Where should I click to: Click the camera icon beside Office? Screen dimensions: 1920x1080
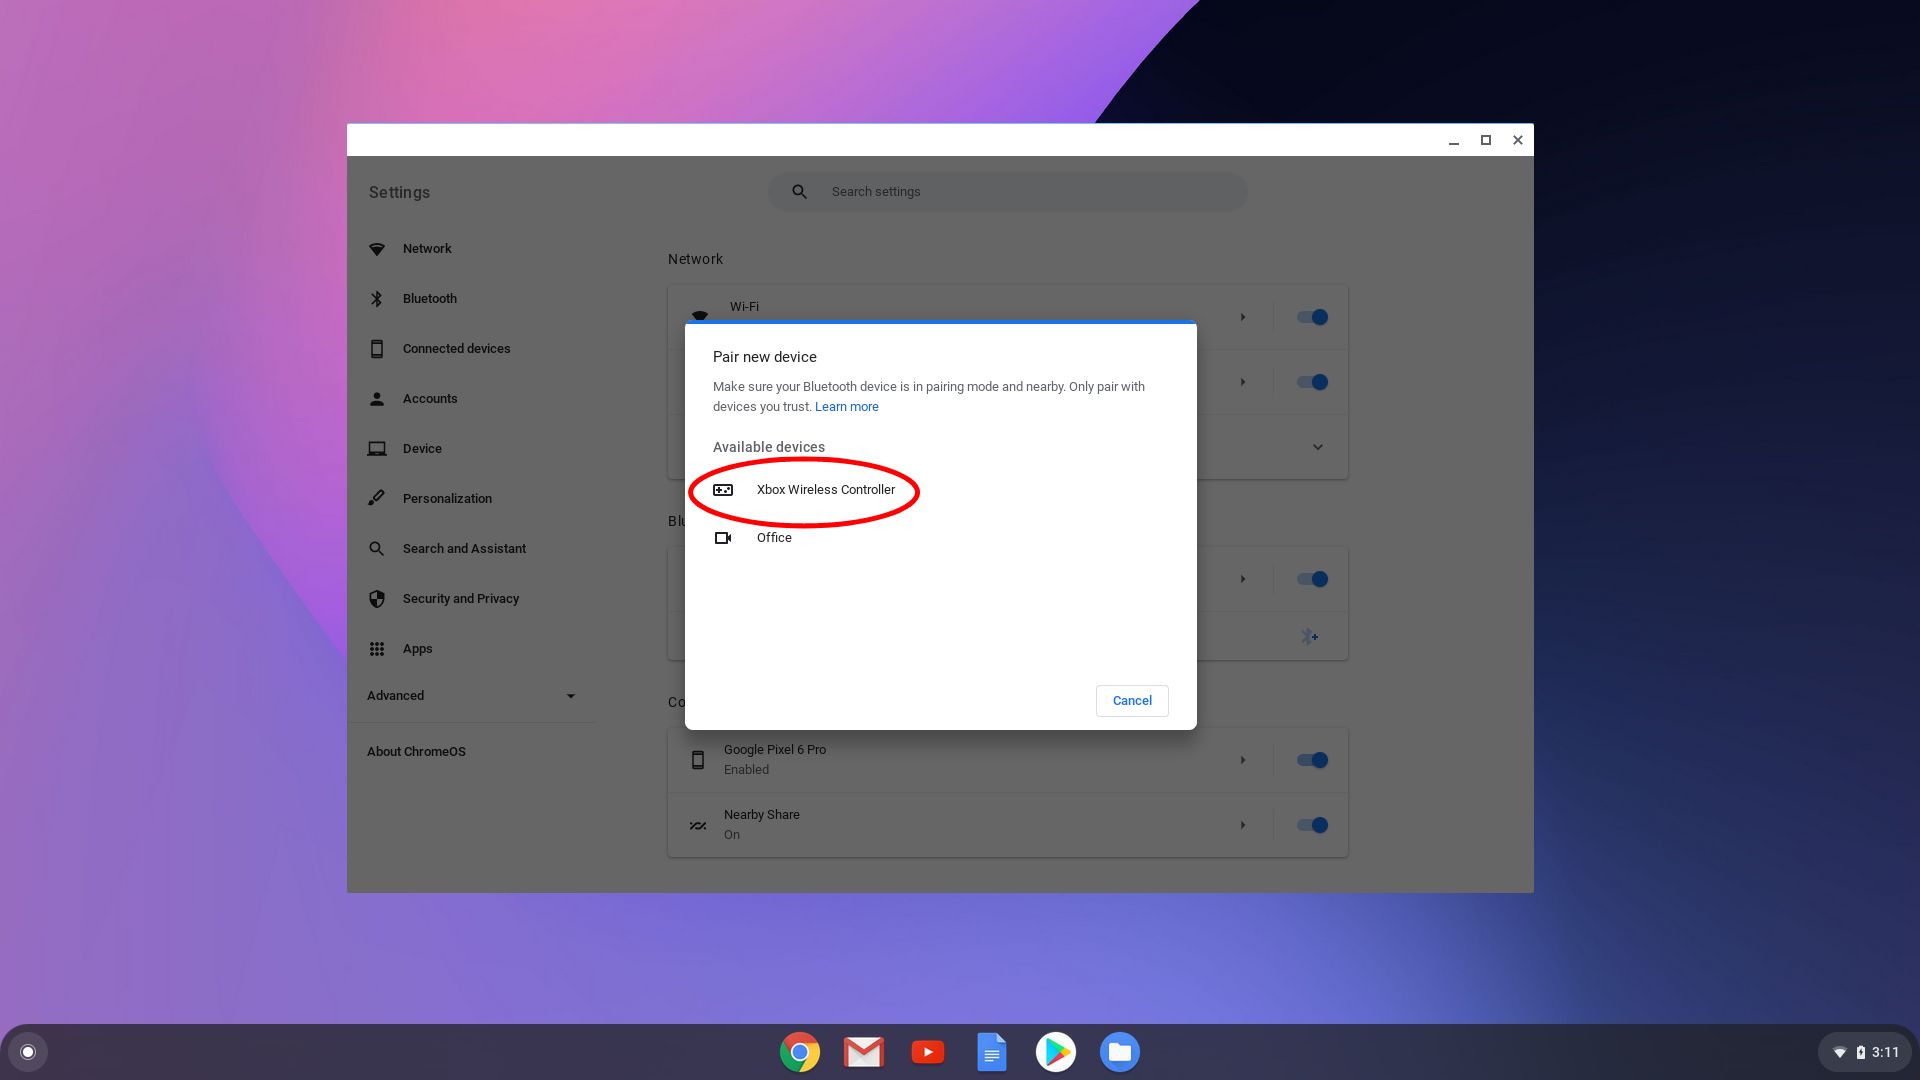[x=723, y=538]
